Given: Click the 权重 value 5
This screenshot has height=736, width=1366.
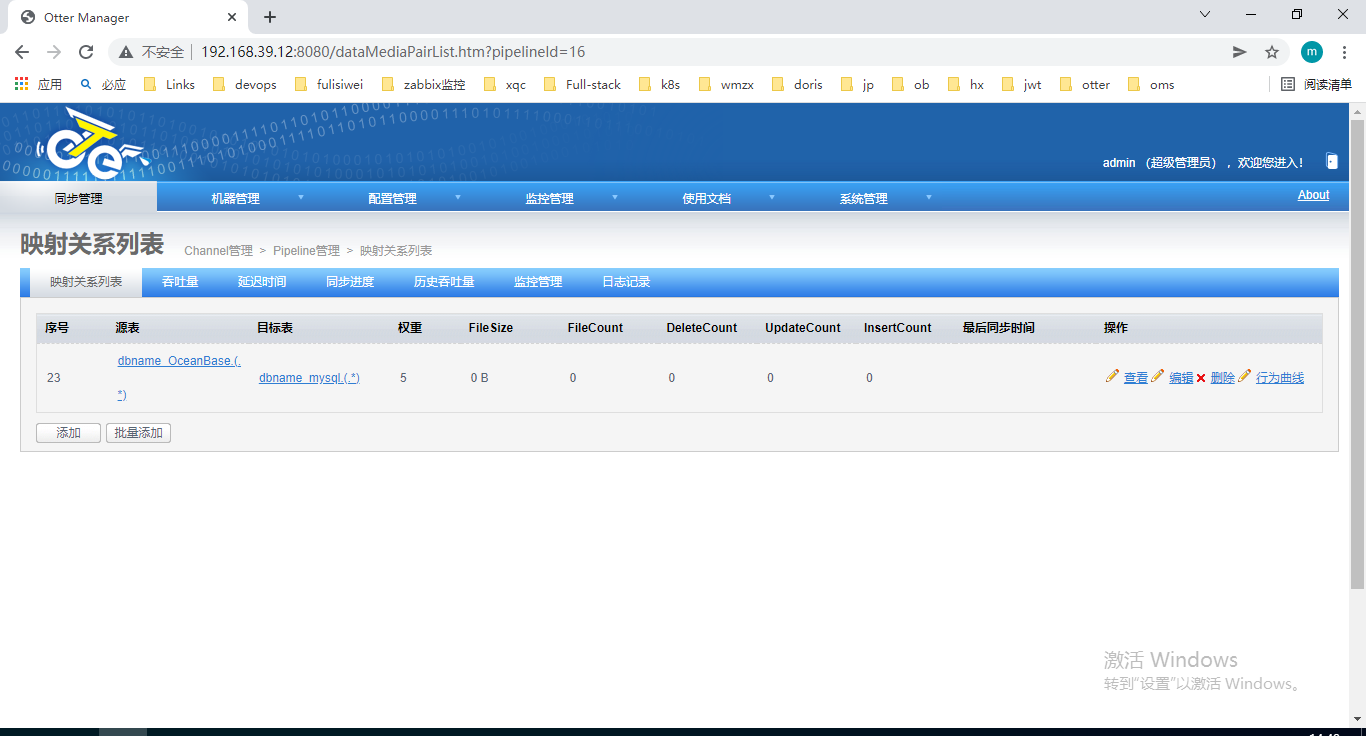Looking at the screenshot, I should (x=403, y=378).
